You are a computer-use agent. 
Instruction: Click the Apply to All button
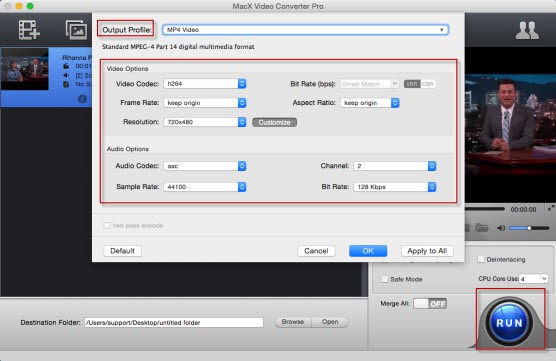tap(427, 251)
